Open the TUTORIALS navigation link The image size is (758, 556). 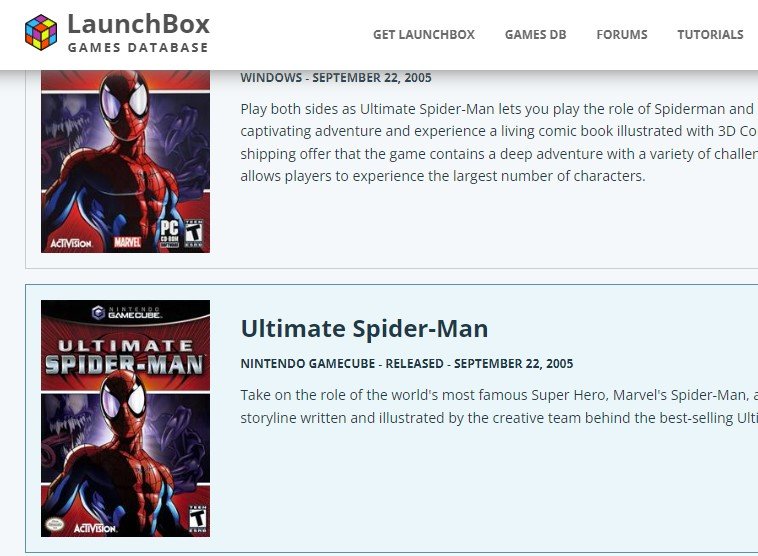point(710,35)
